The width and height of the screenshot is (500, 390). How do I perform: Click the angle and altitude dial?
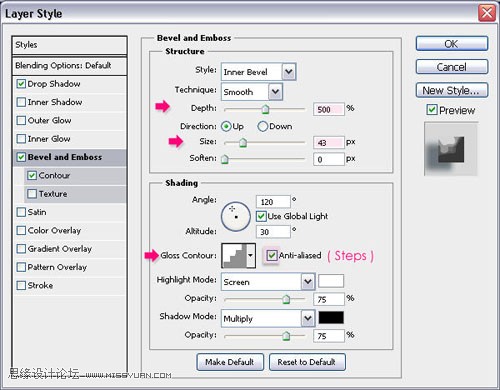click(x=236, y=217)
